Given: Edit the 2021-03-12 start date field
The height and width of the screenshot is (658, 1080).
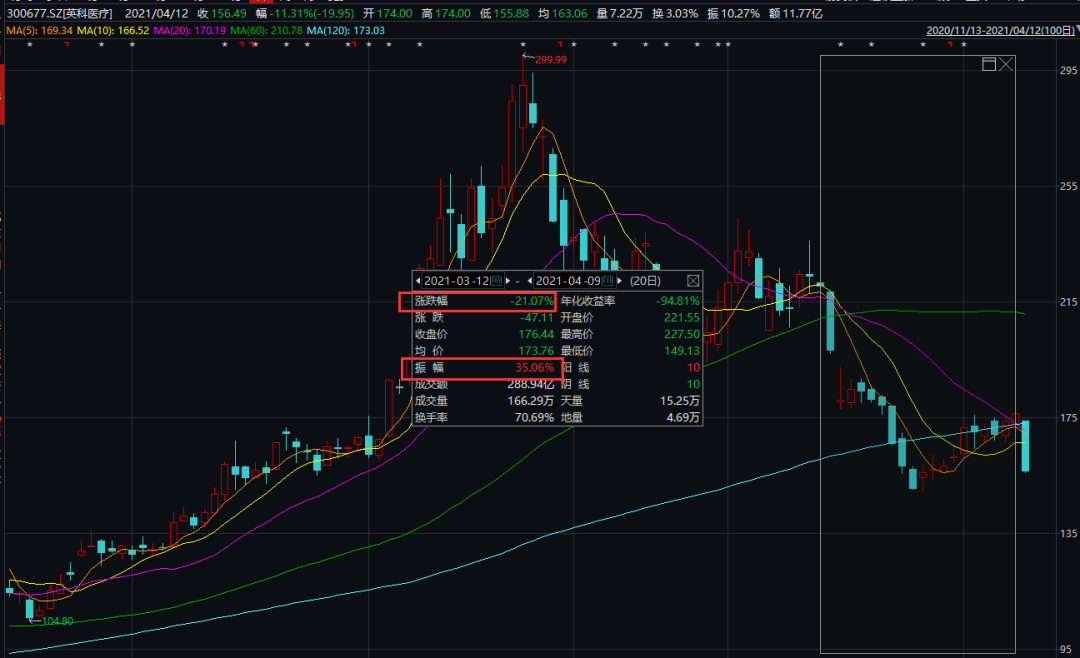Looking at the screenshot, I should 456,281.
